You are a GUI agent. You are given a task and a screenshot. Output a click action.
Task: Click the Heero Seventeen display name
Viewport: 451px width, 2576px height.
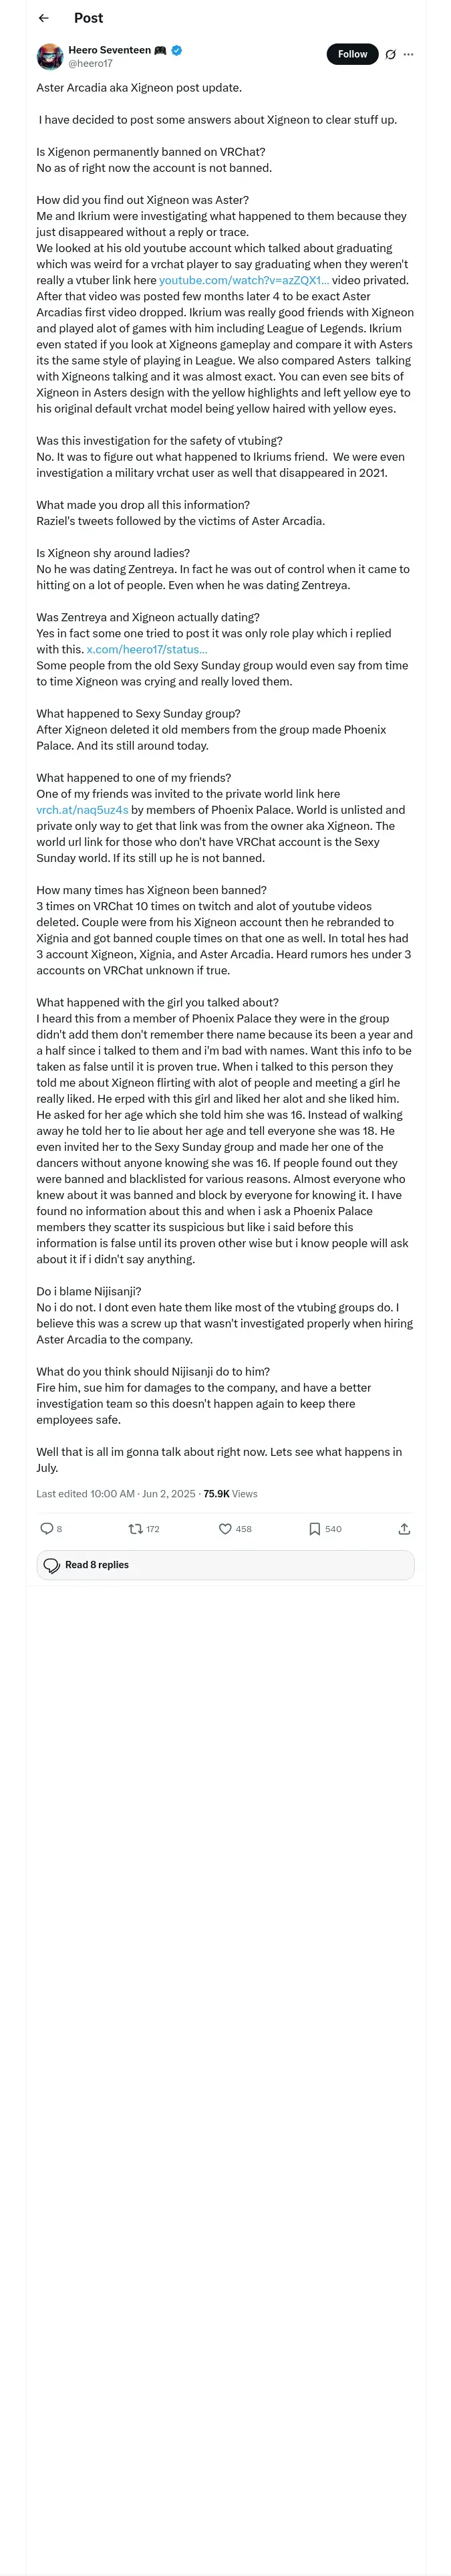[x=110, y=50]
